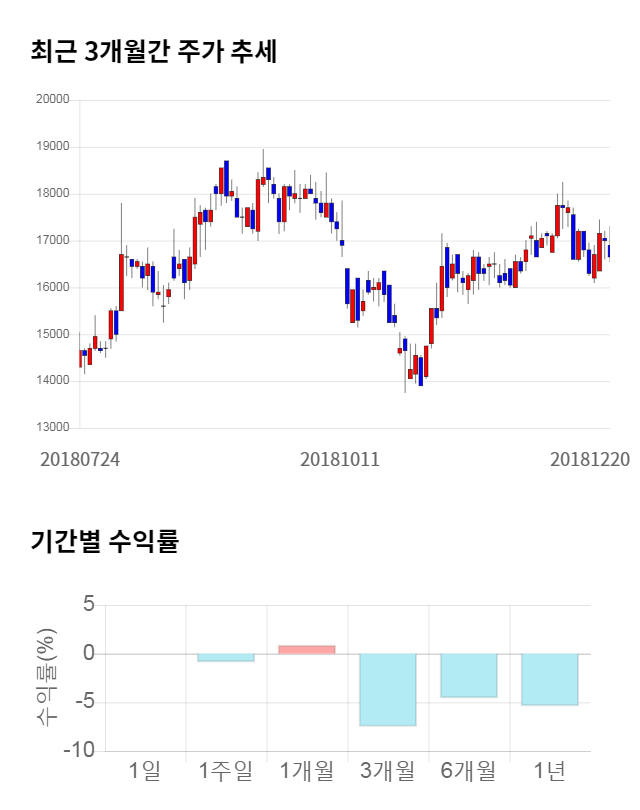Screen dimensions: 640x810
Task: Click the red 1개월 positive return bar
Action: [x=307, y=649]
